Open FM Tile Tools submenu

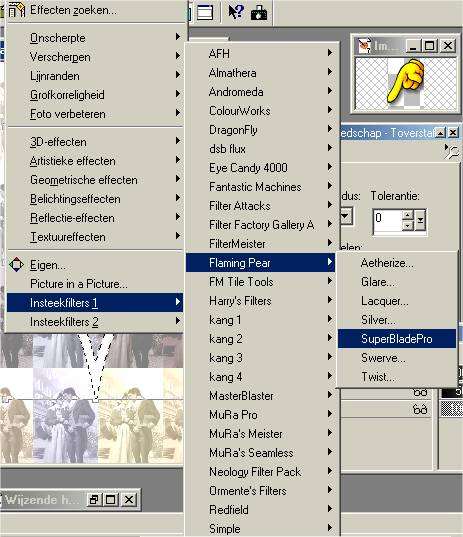pos(261,282)
